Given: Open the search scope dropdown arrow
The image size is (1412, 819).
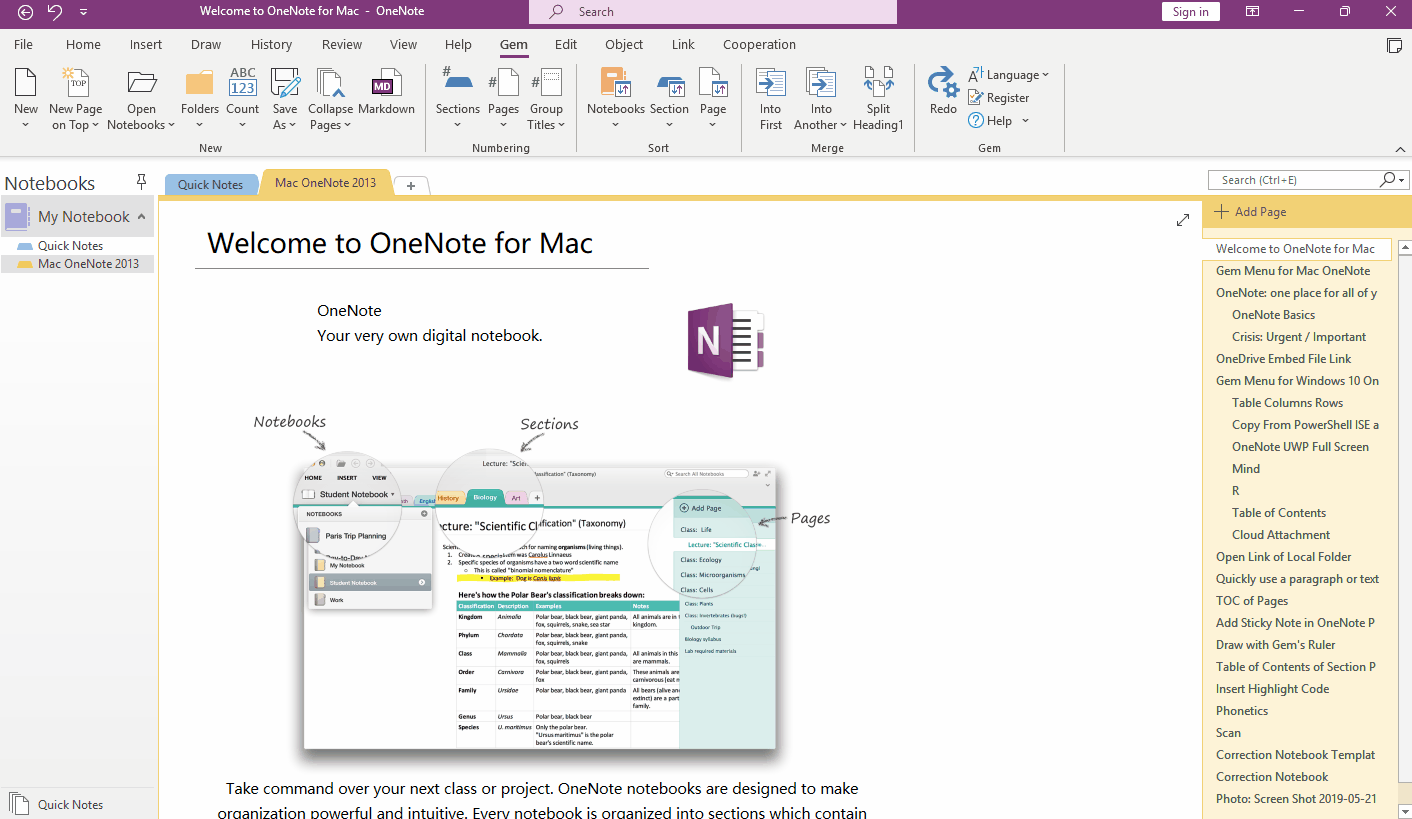Looking at the screenshot, I should pyautogui.click(x=1403, y=180).
